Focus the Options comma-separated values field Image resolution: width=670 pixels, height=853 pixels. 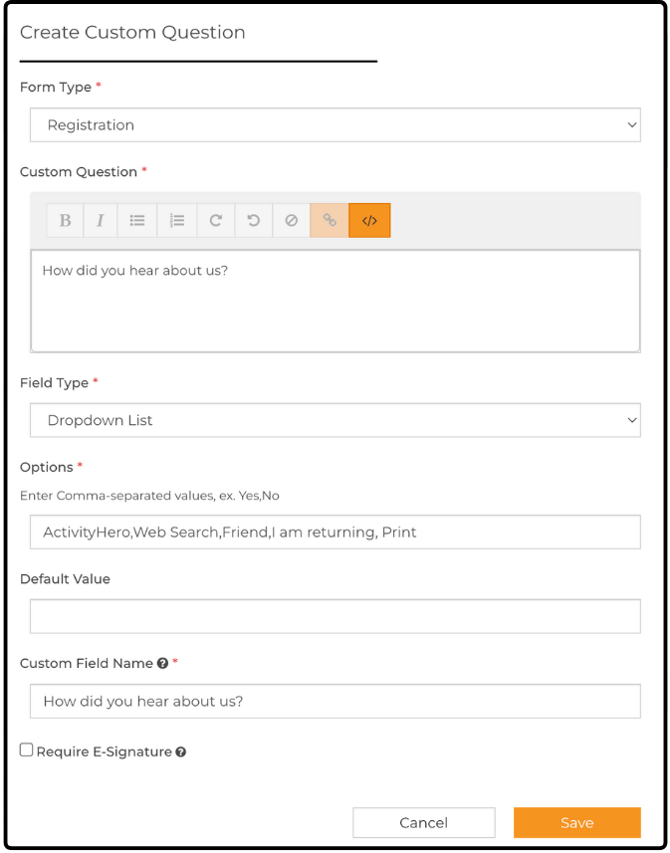[335, 532]
